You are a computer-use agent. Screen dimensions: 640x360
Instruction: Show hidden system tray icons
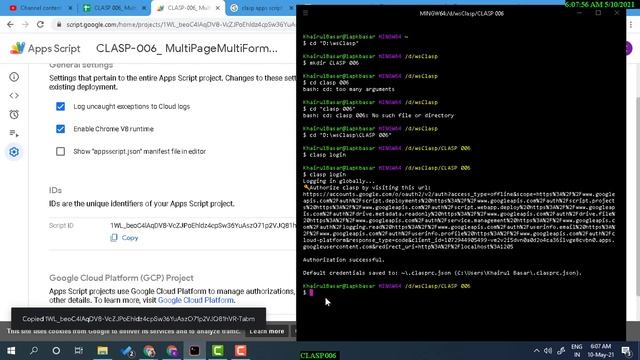pyautogui.click(x=536, y=351)
